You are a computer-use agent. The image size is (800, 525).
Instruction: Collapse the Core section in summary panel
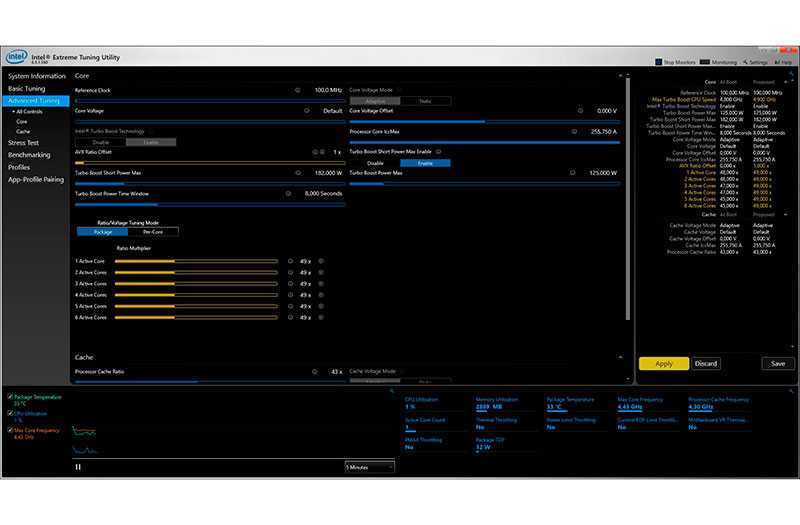710,81
